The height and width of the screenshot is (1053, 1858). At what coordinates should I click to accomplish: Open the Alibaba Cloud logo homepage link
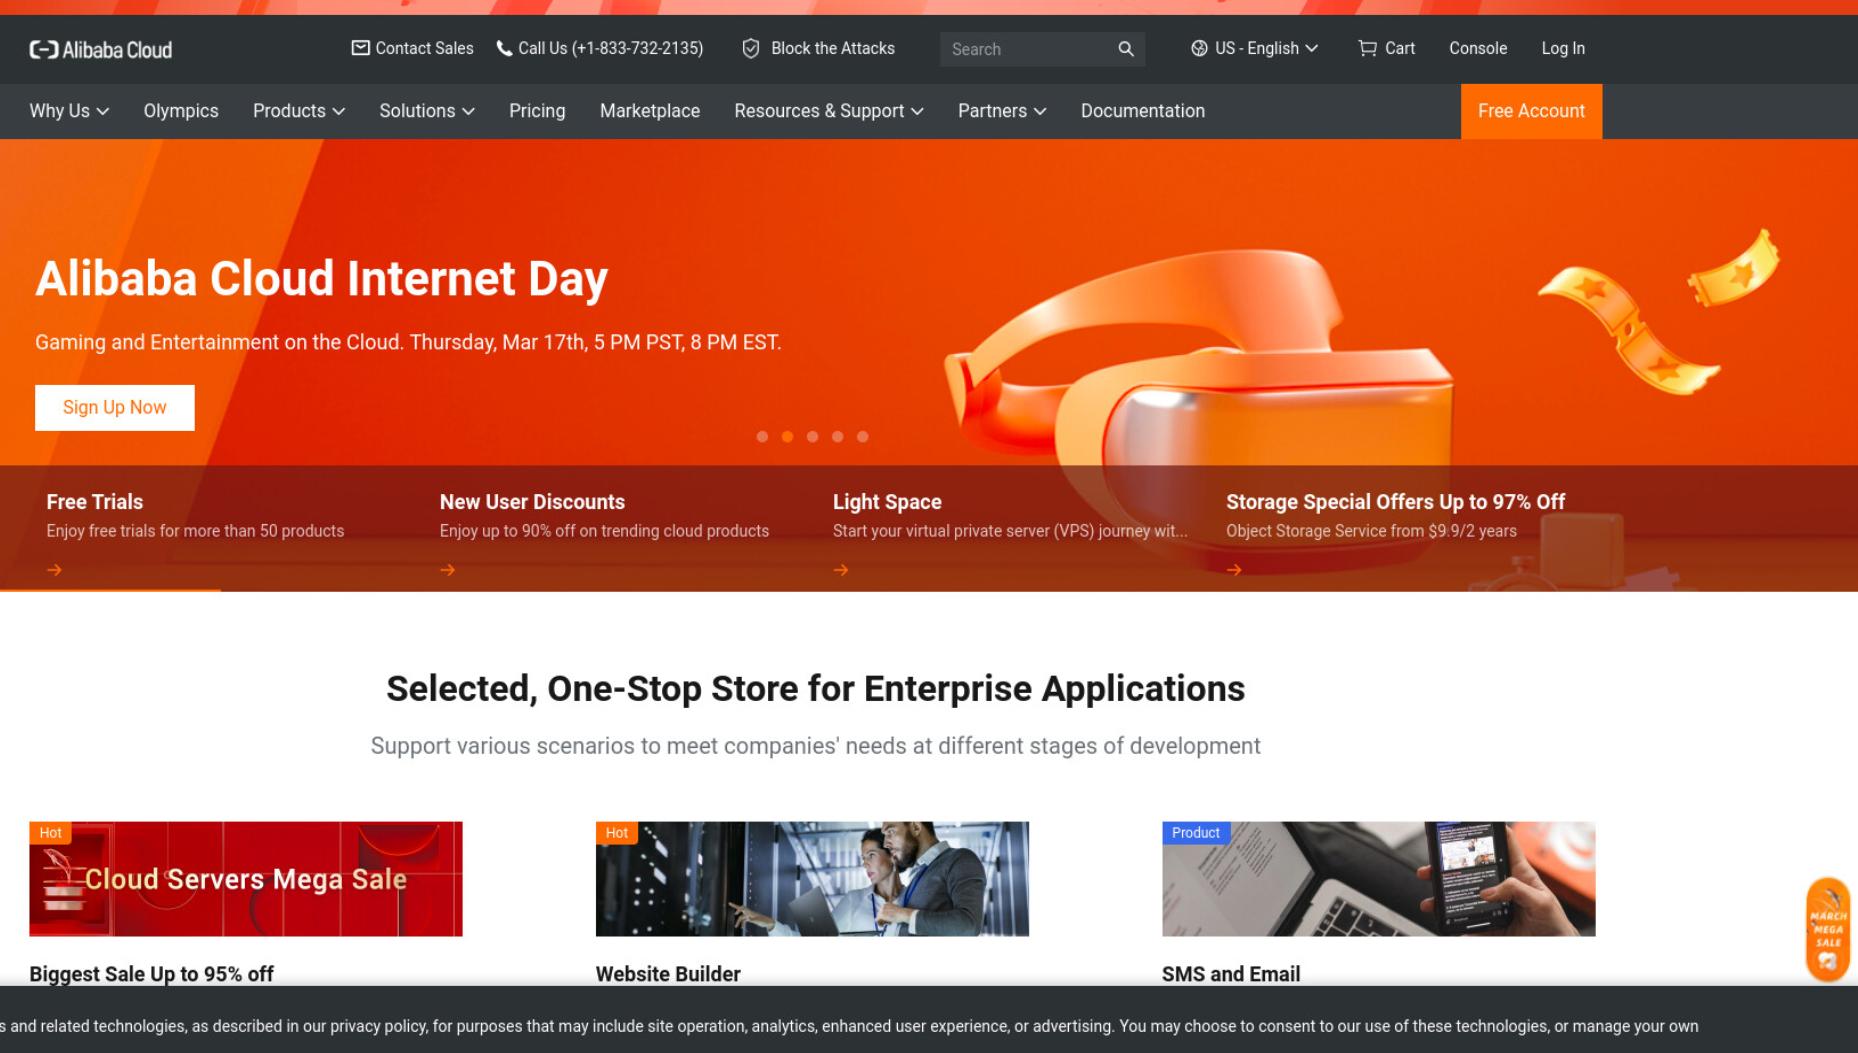tap(100, 49)
